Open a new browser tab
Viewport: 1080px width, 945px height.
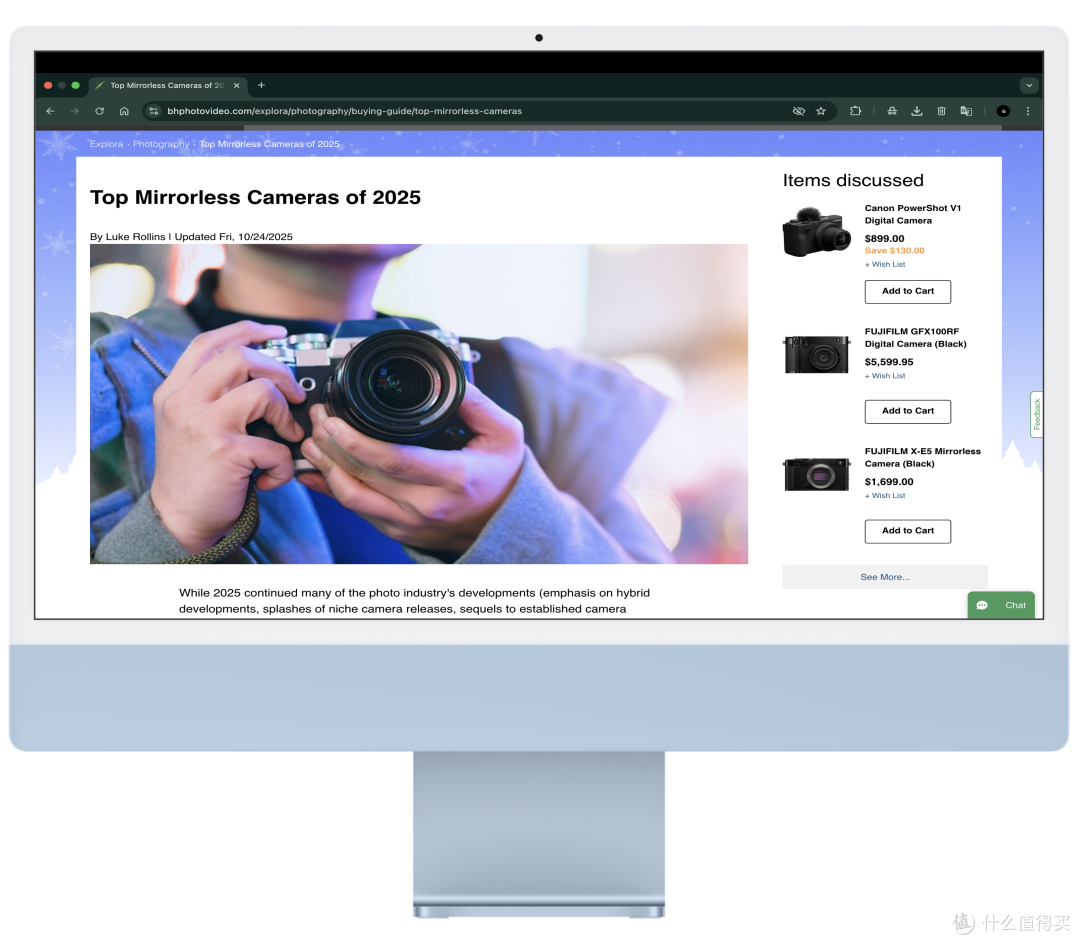pos(261,85)
